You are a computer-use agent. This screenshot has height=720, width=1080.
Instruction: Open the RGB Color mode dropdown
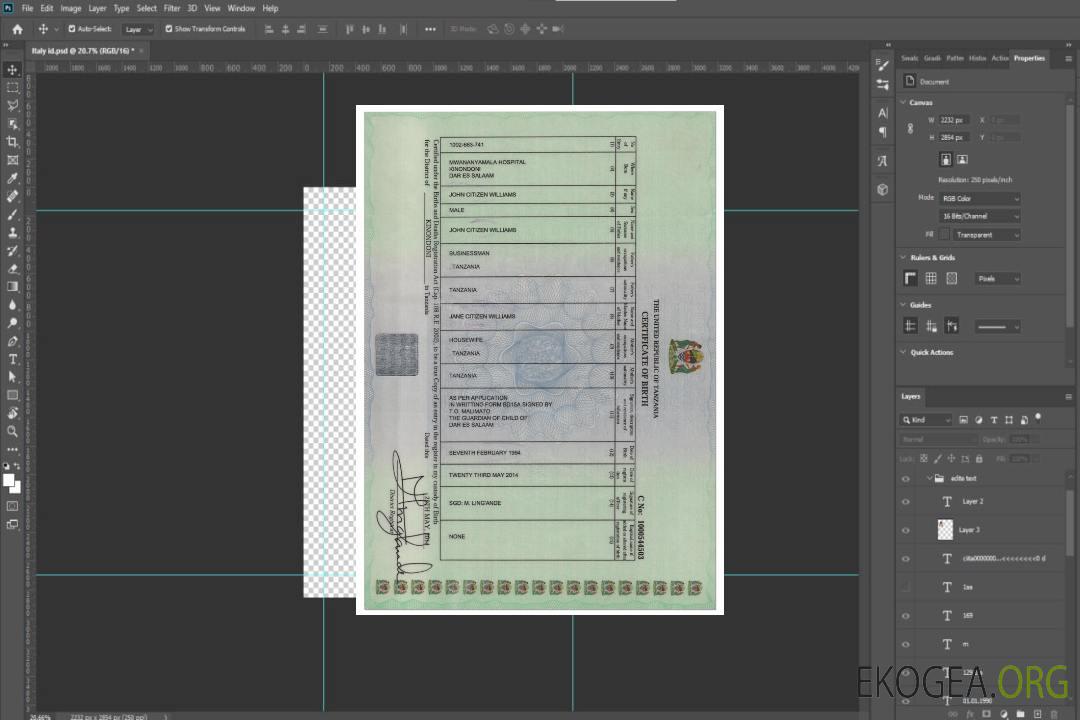click(980, 199)
